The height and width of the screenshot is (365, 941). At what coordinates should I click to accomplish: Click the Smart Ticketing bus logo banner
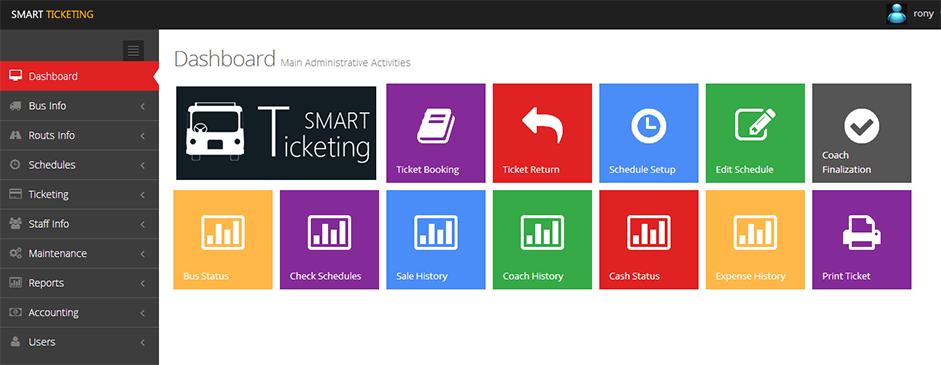(x=276, y=133)
